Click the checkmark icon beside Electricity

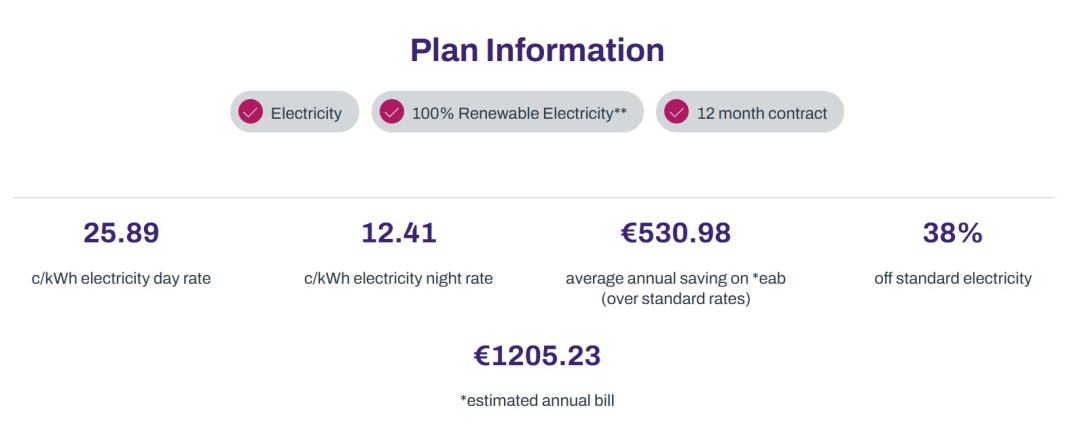(x=250, y=112)
